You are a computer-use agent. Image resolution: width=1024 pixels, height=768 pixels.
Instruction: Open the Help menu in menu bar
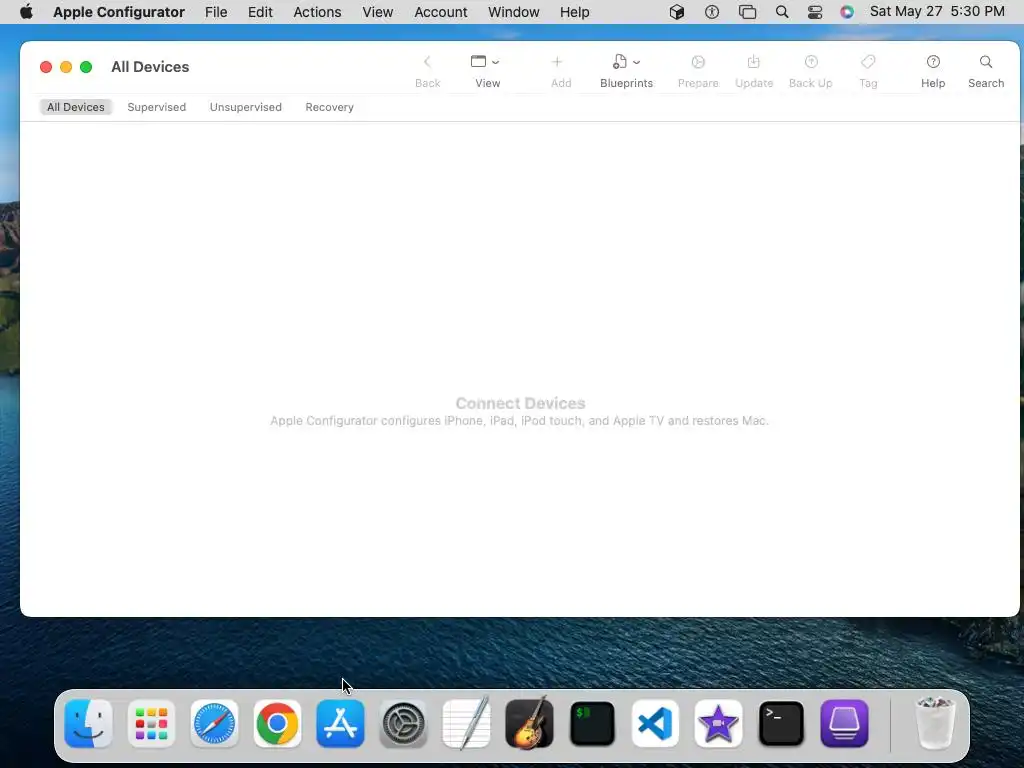point(575,12)
